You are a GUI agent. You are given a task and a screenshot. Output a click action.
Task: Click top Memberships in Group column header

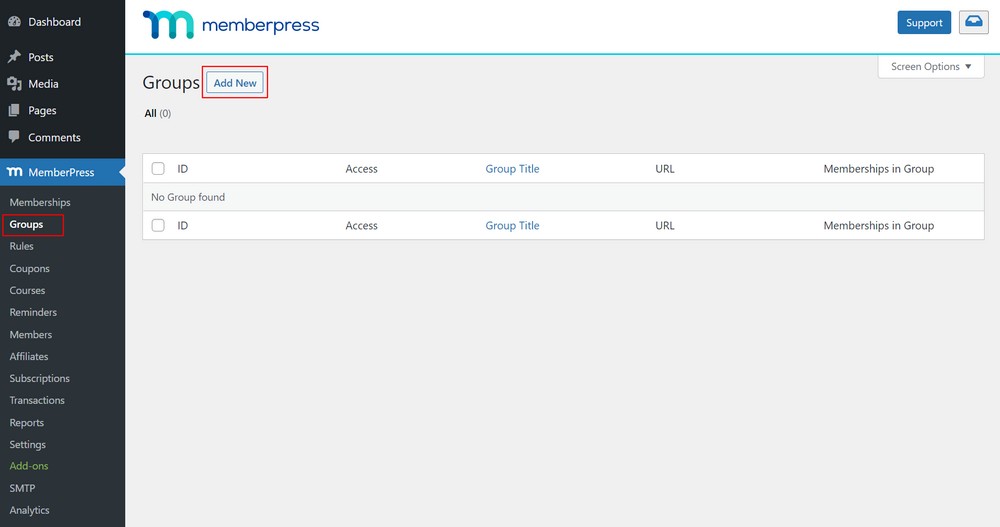[x=878, y=168]
